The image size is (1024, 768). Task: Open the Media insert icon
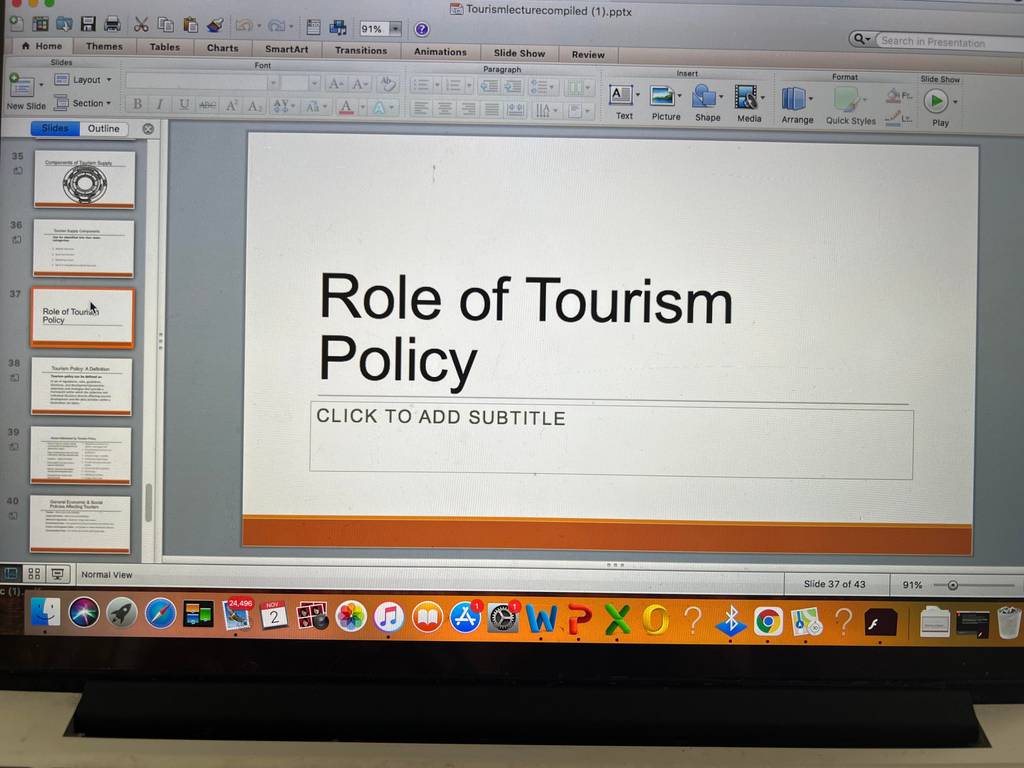click(745, 97)
